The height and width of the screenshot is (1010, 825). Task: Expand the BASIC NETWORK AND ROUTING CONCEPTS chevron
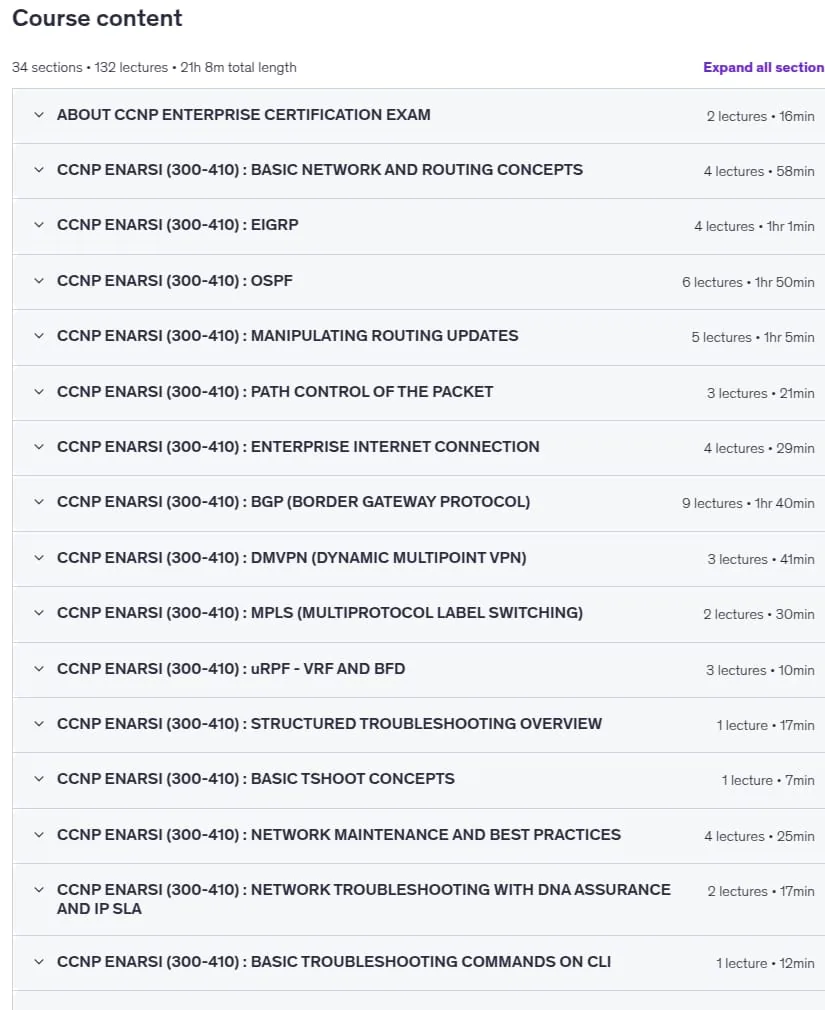tap(39, 170)
